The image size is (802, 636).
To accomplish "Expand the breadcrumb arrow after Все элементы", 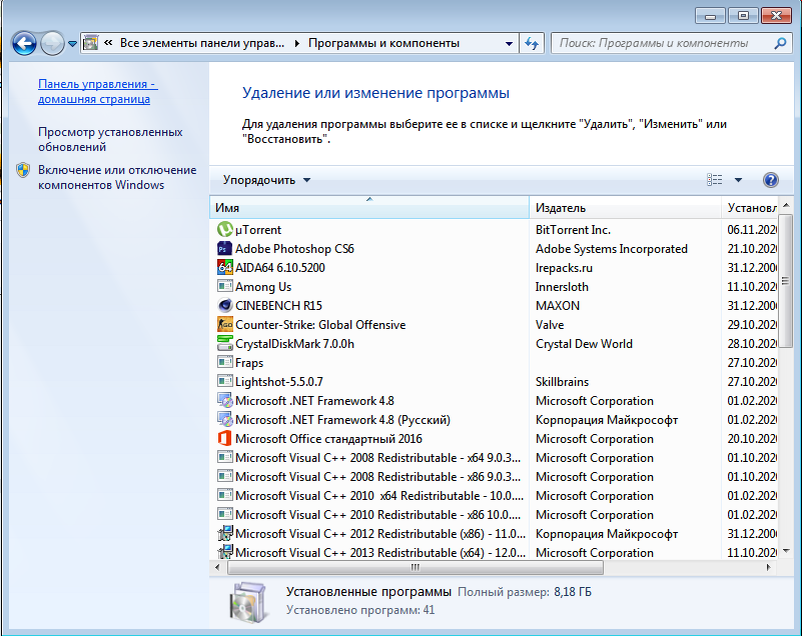I will tap(297, 43).
